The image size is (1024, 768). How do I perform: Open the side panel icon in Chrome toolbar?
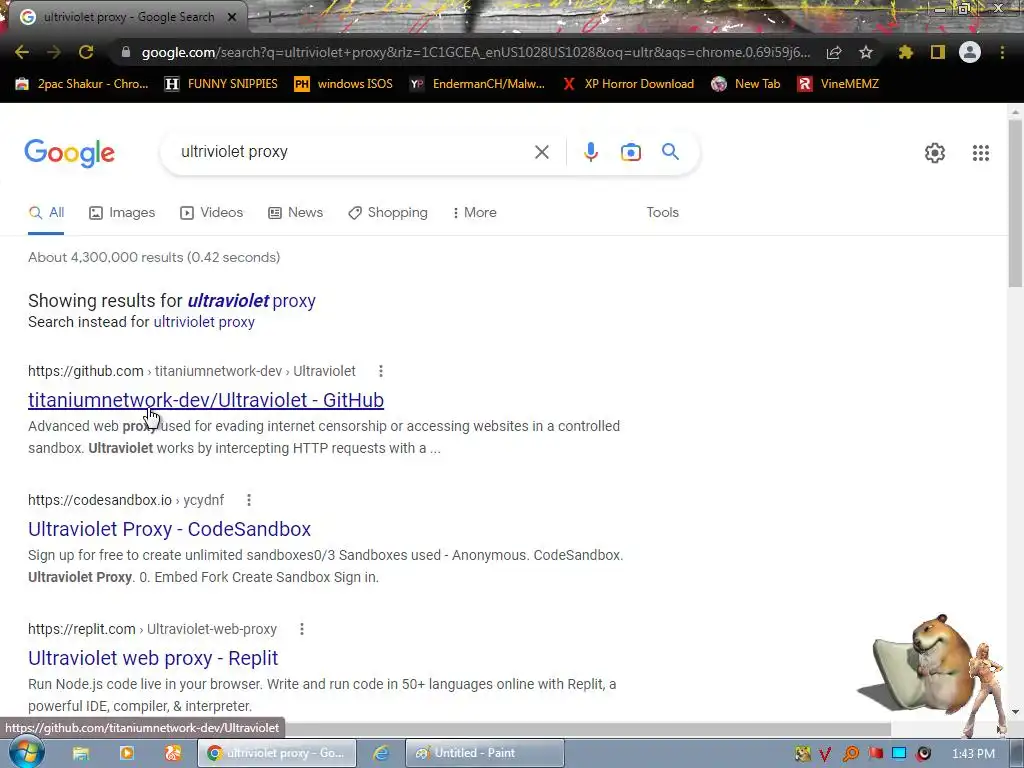[938, 52]
